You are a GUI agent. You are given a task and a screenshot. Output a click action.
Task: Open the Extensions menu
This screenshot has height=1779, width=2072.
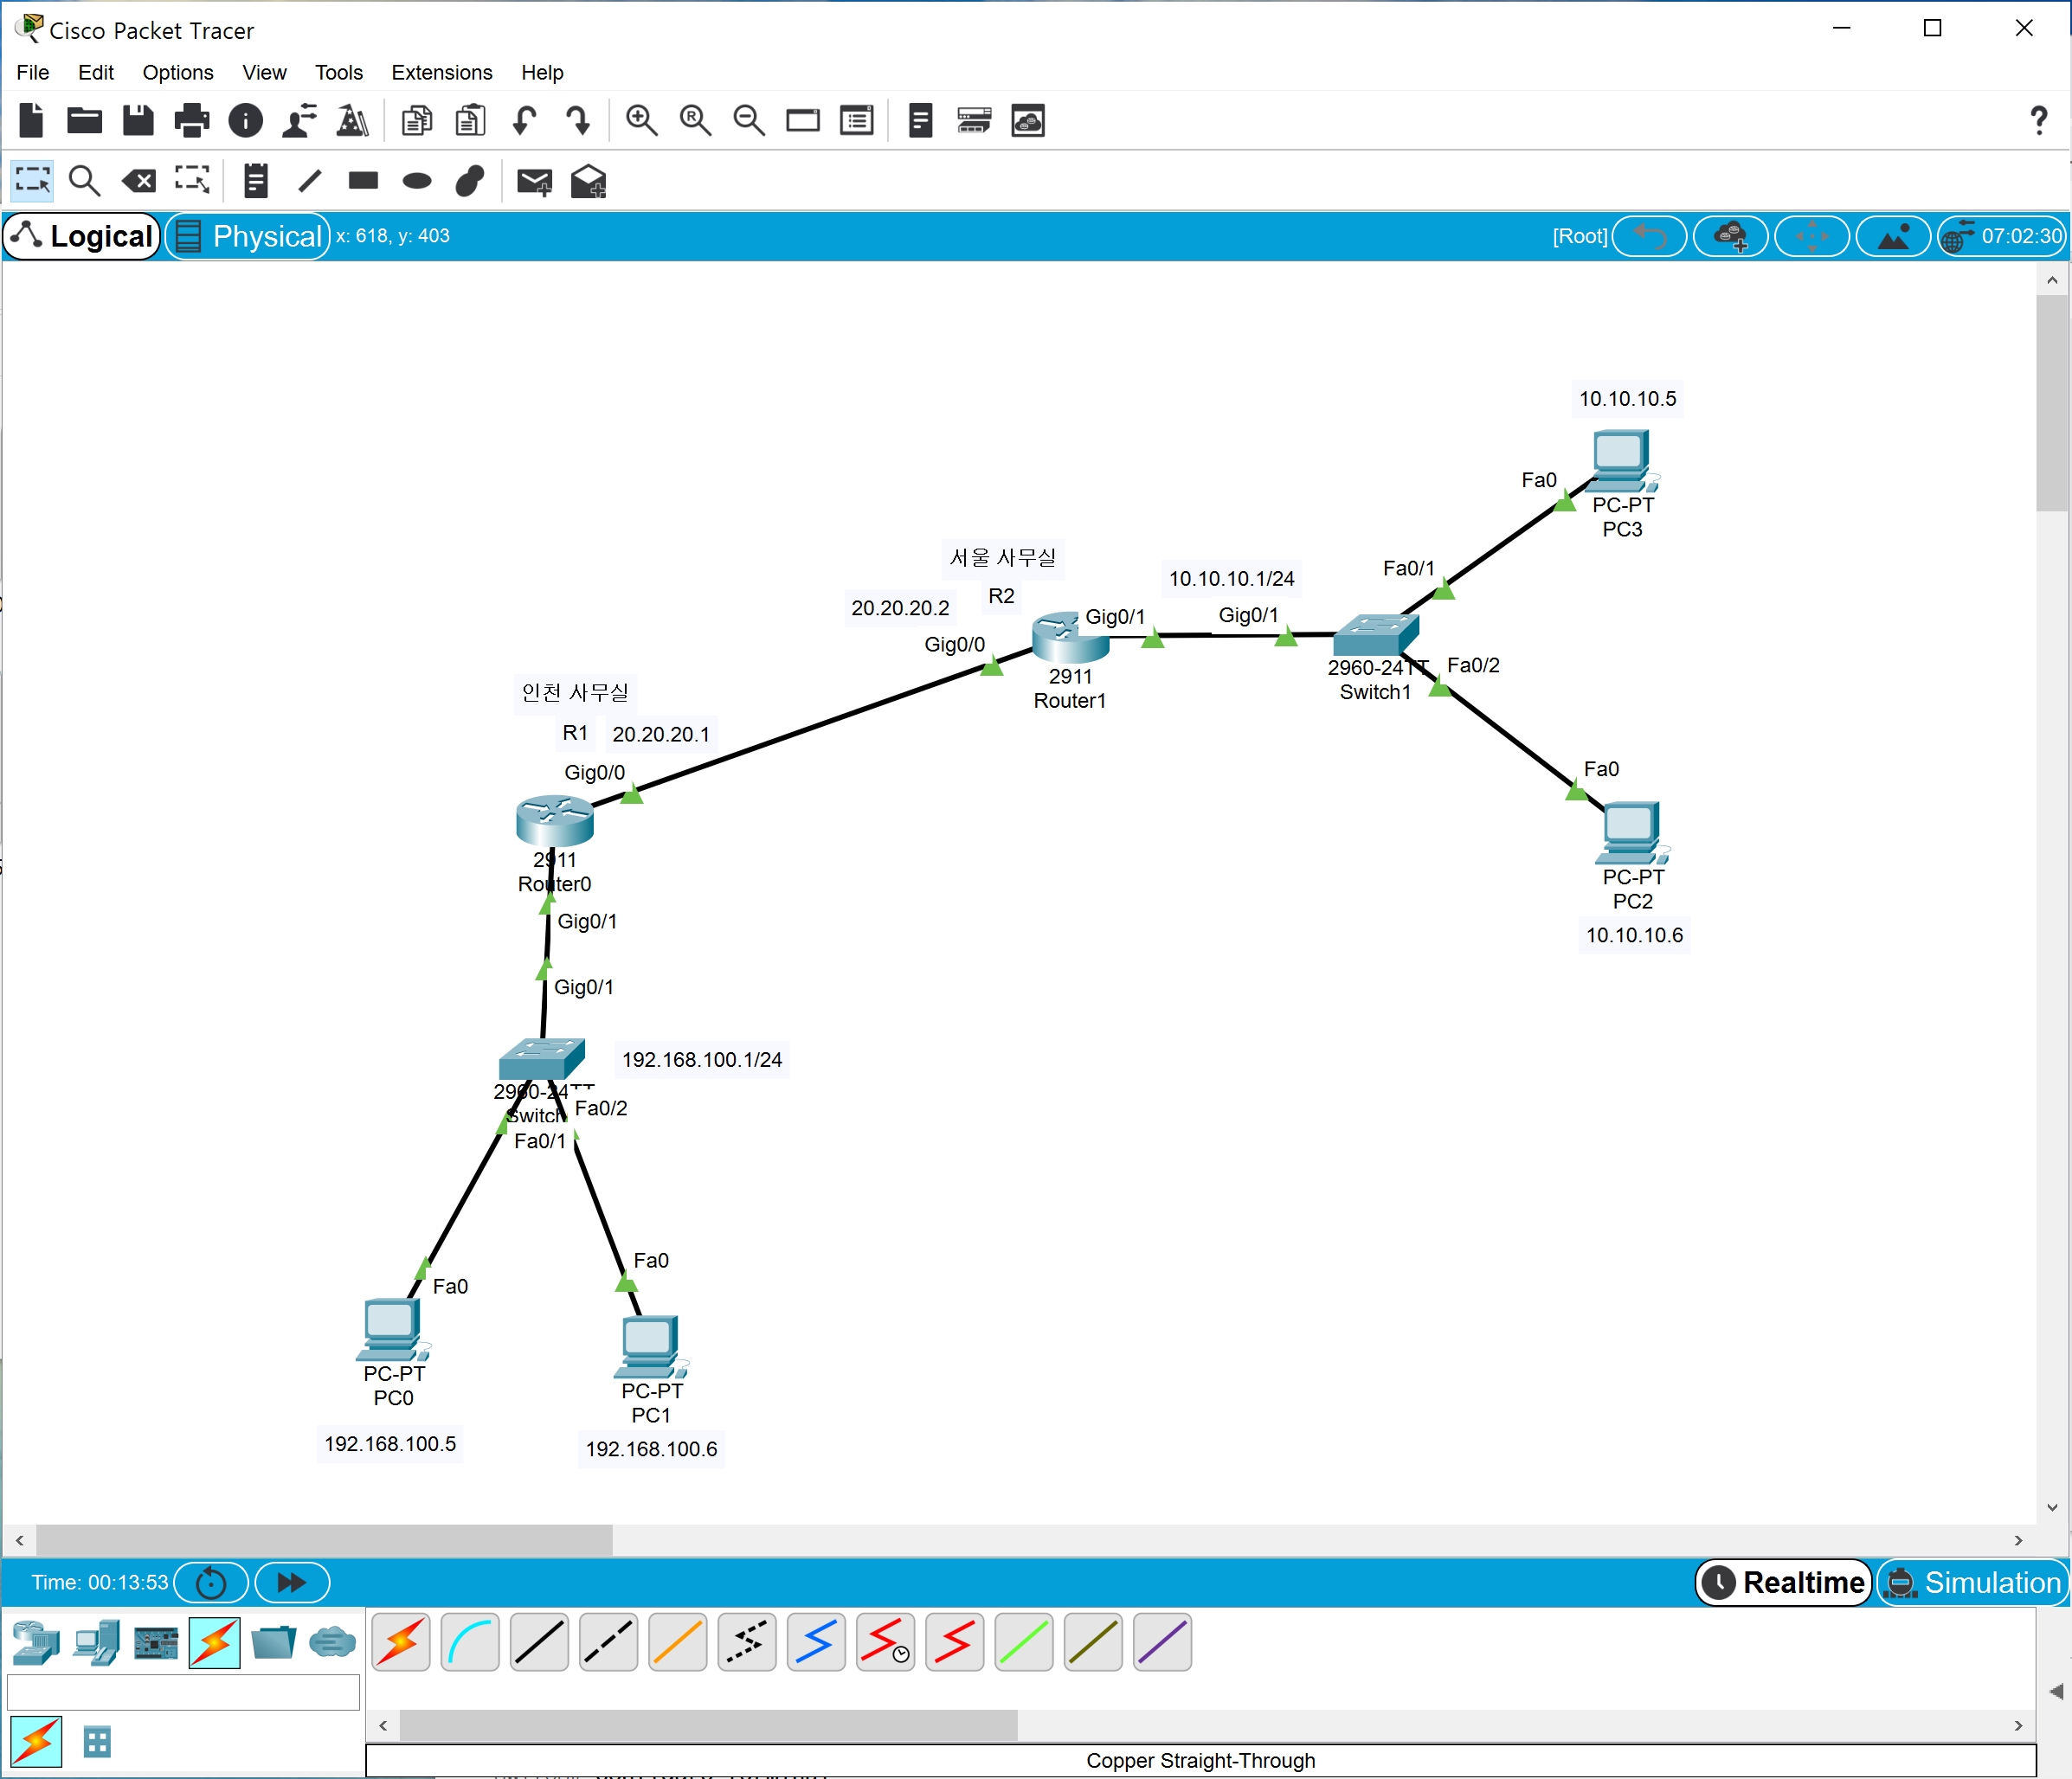[x=441, y=72]
